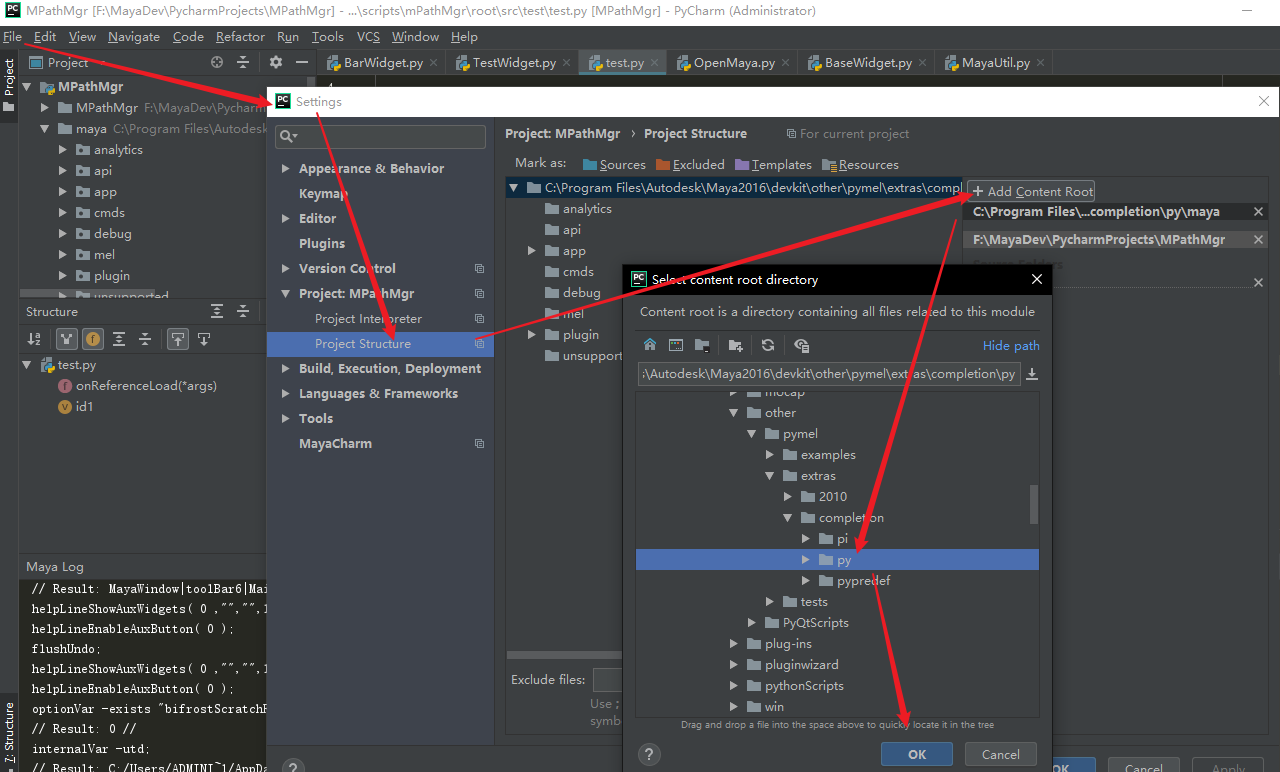Create a new folder in directory chooser
This screenshot has width=1280, height=772.
[x=736, y=345]
